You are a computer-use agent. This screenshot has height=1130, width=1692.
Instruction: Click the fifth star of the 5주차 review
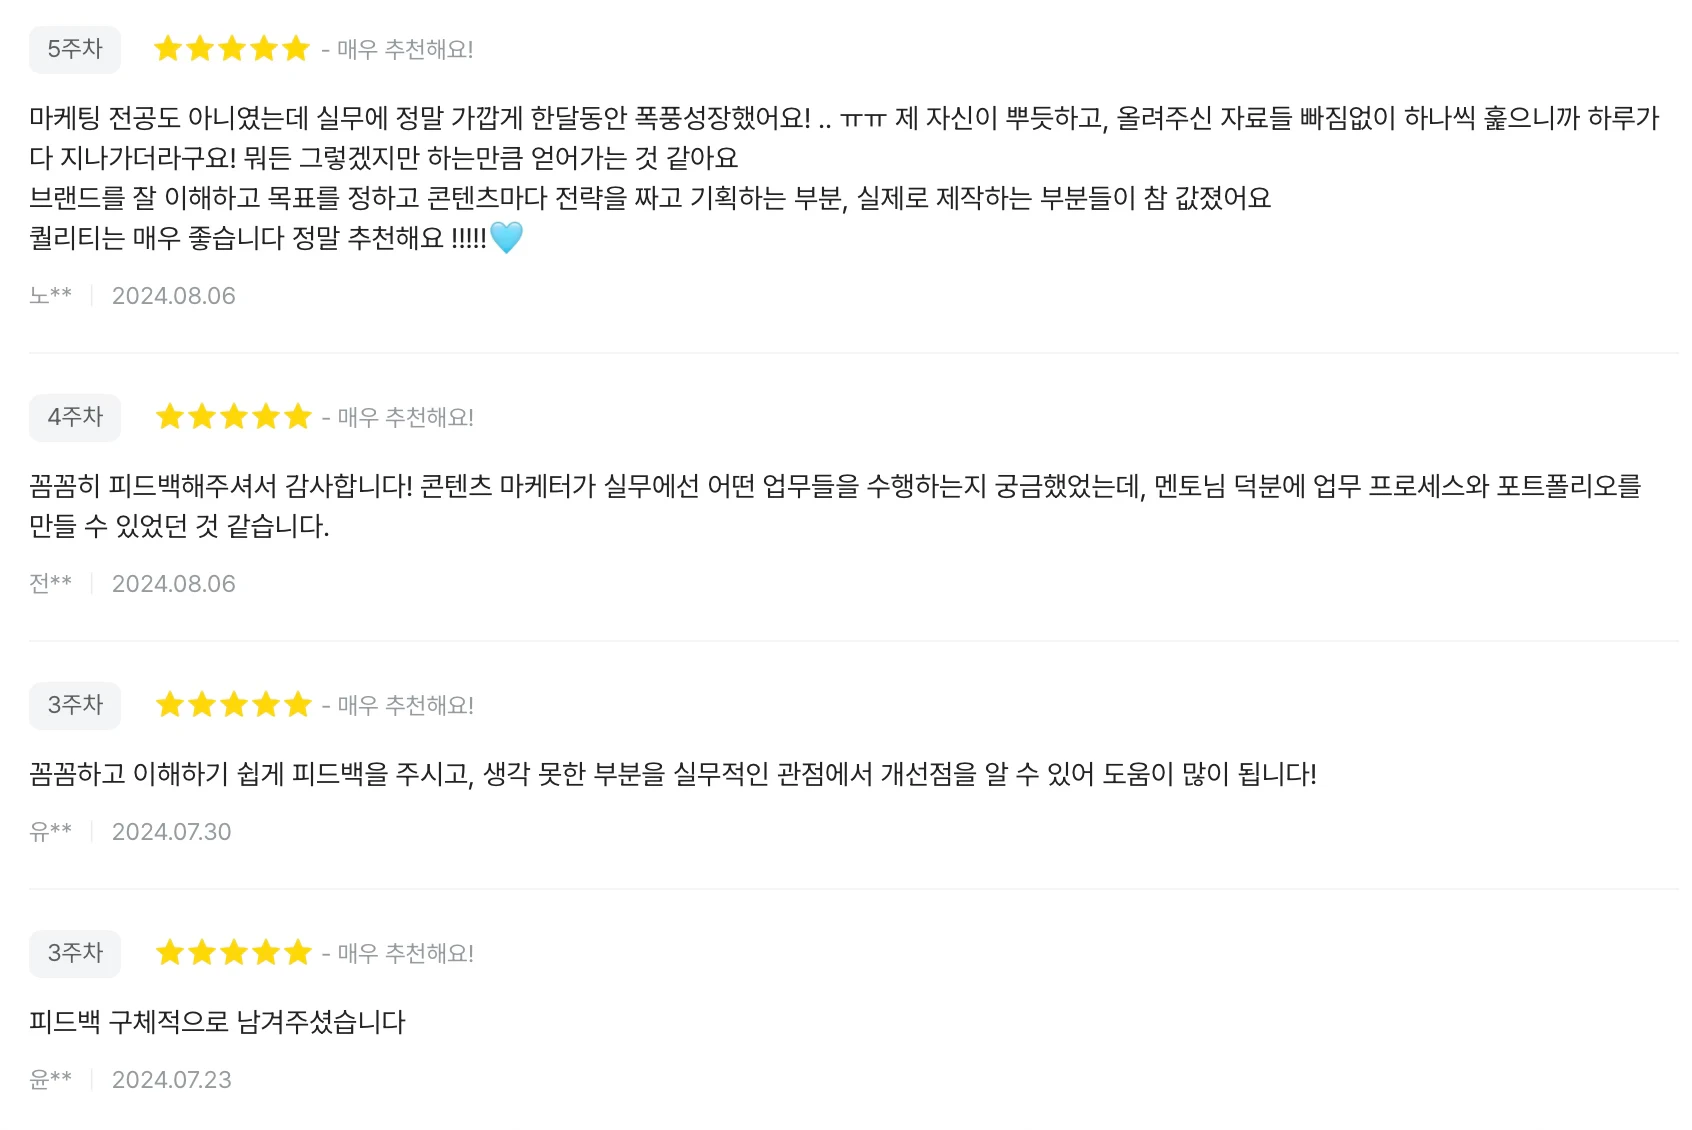296,48
